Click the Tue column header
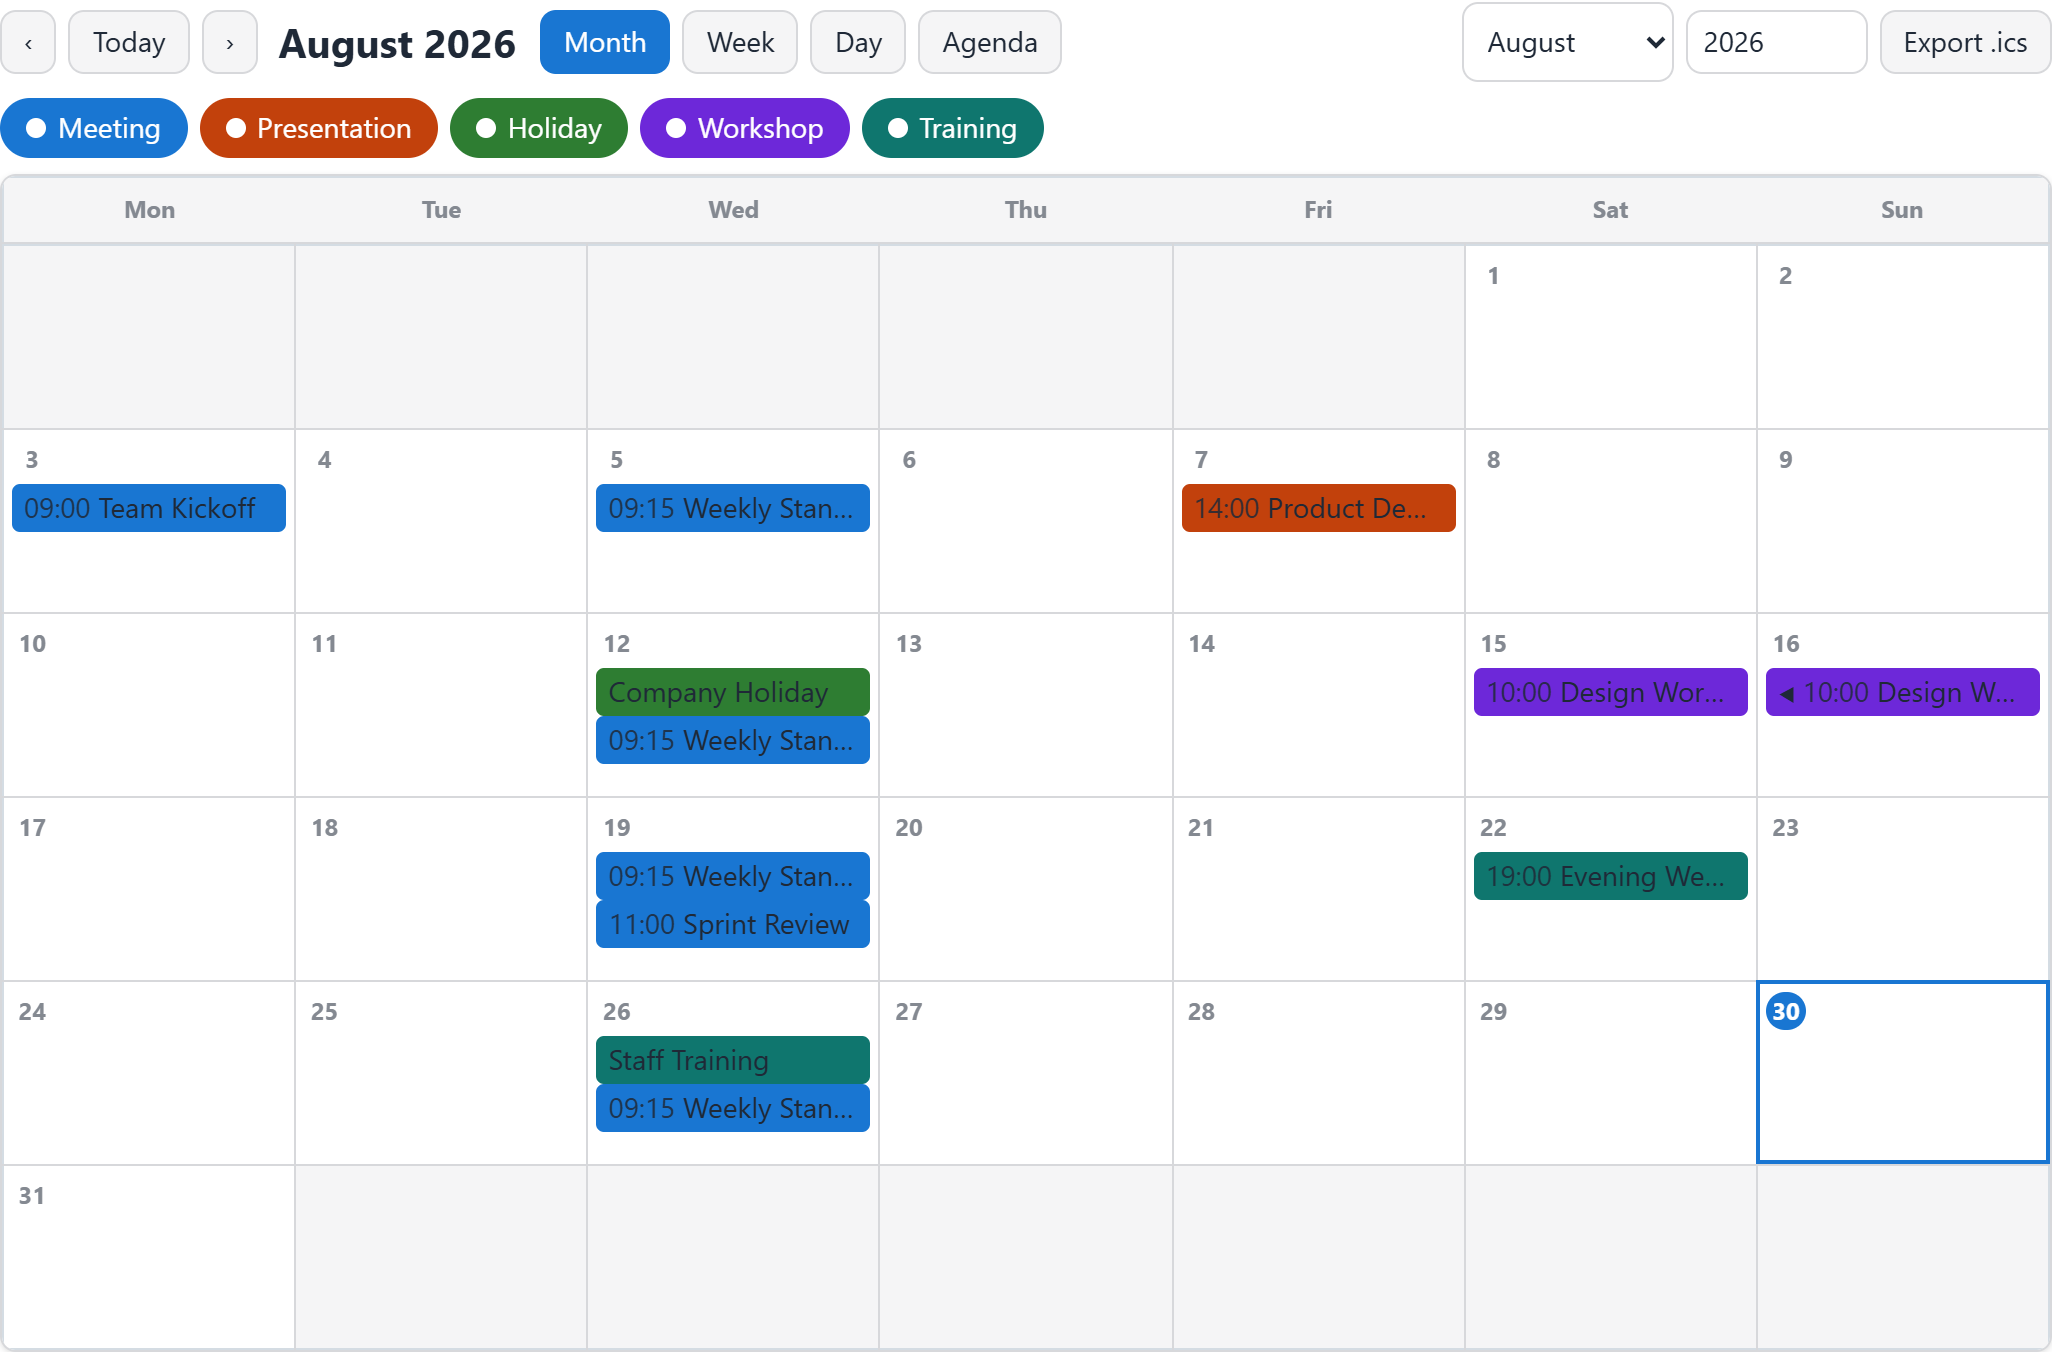2052x1352 pixels. point(442,210)
